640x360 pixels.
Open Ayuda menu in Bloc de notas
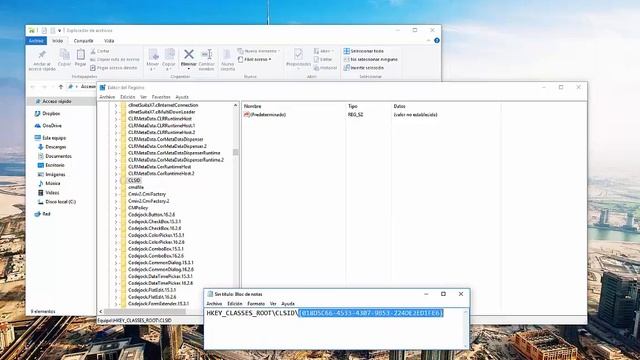(x=288, y=304)
